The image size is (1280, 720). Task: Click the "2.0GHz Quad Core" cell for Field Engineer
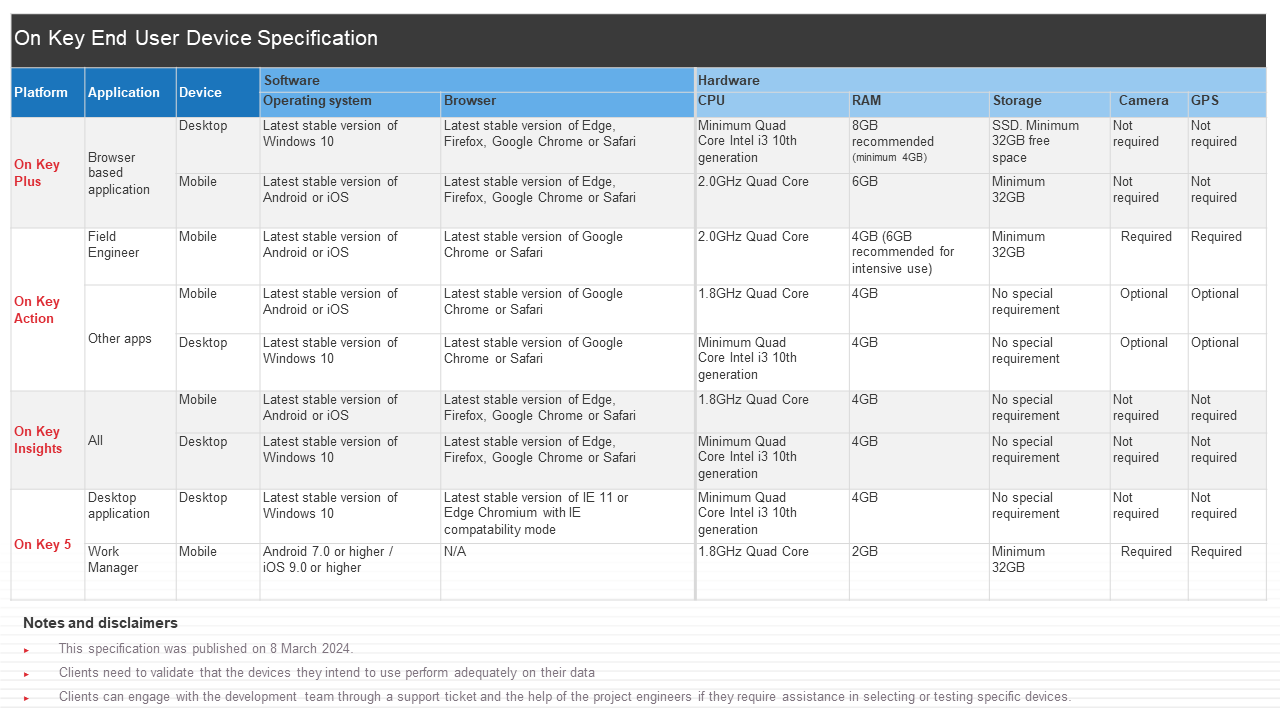772,256
